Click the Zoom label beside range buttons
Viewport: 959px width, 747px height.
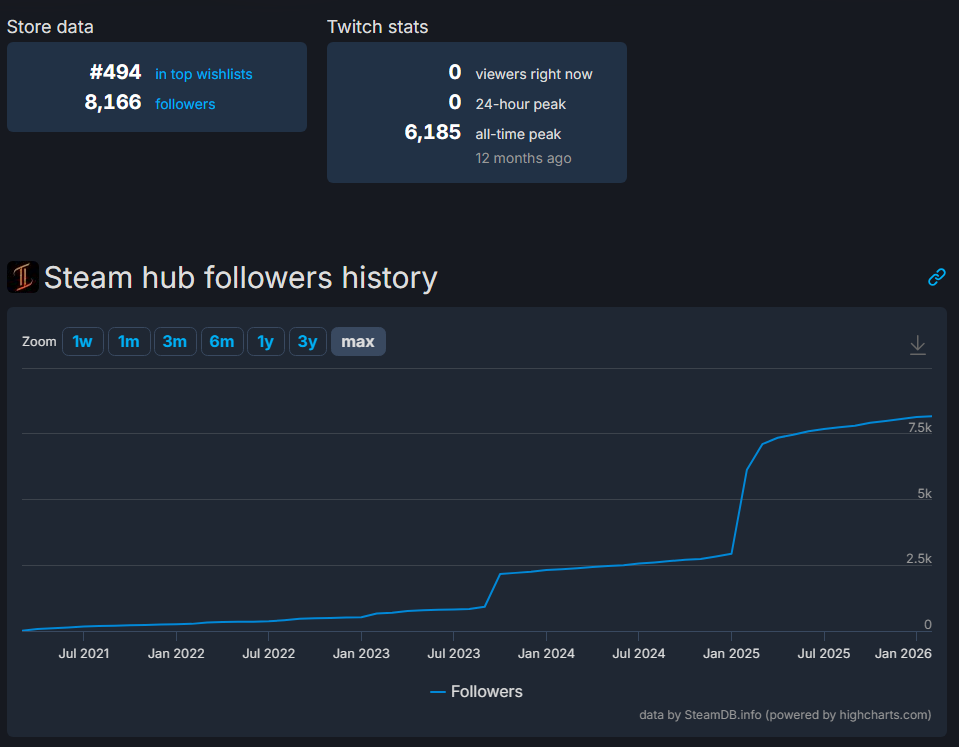click(39, 341)
